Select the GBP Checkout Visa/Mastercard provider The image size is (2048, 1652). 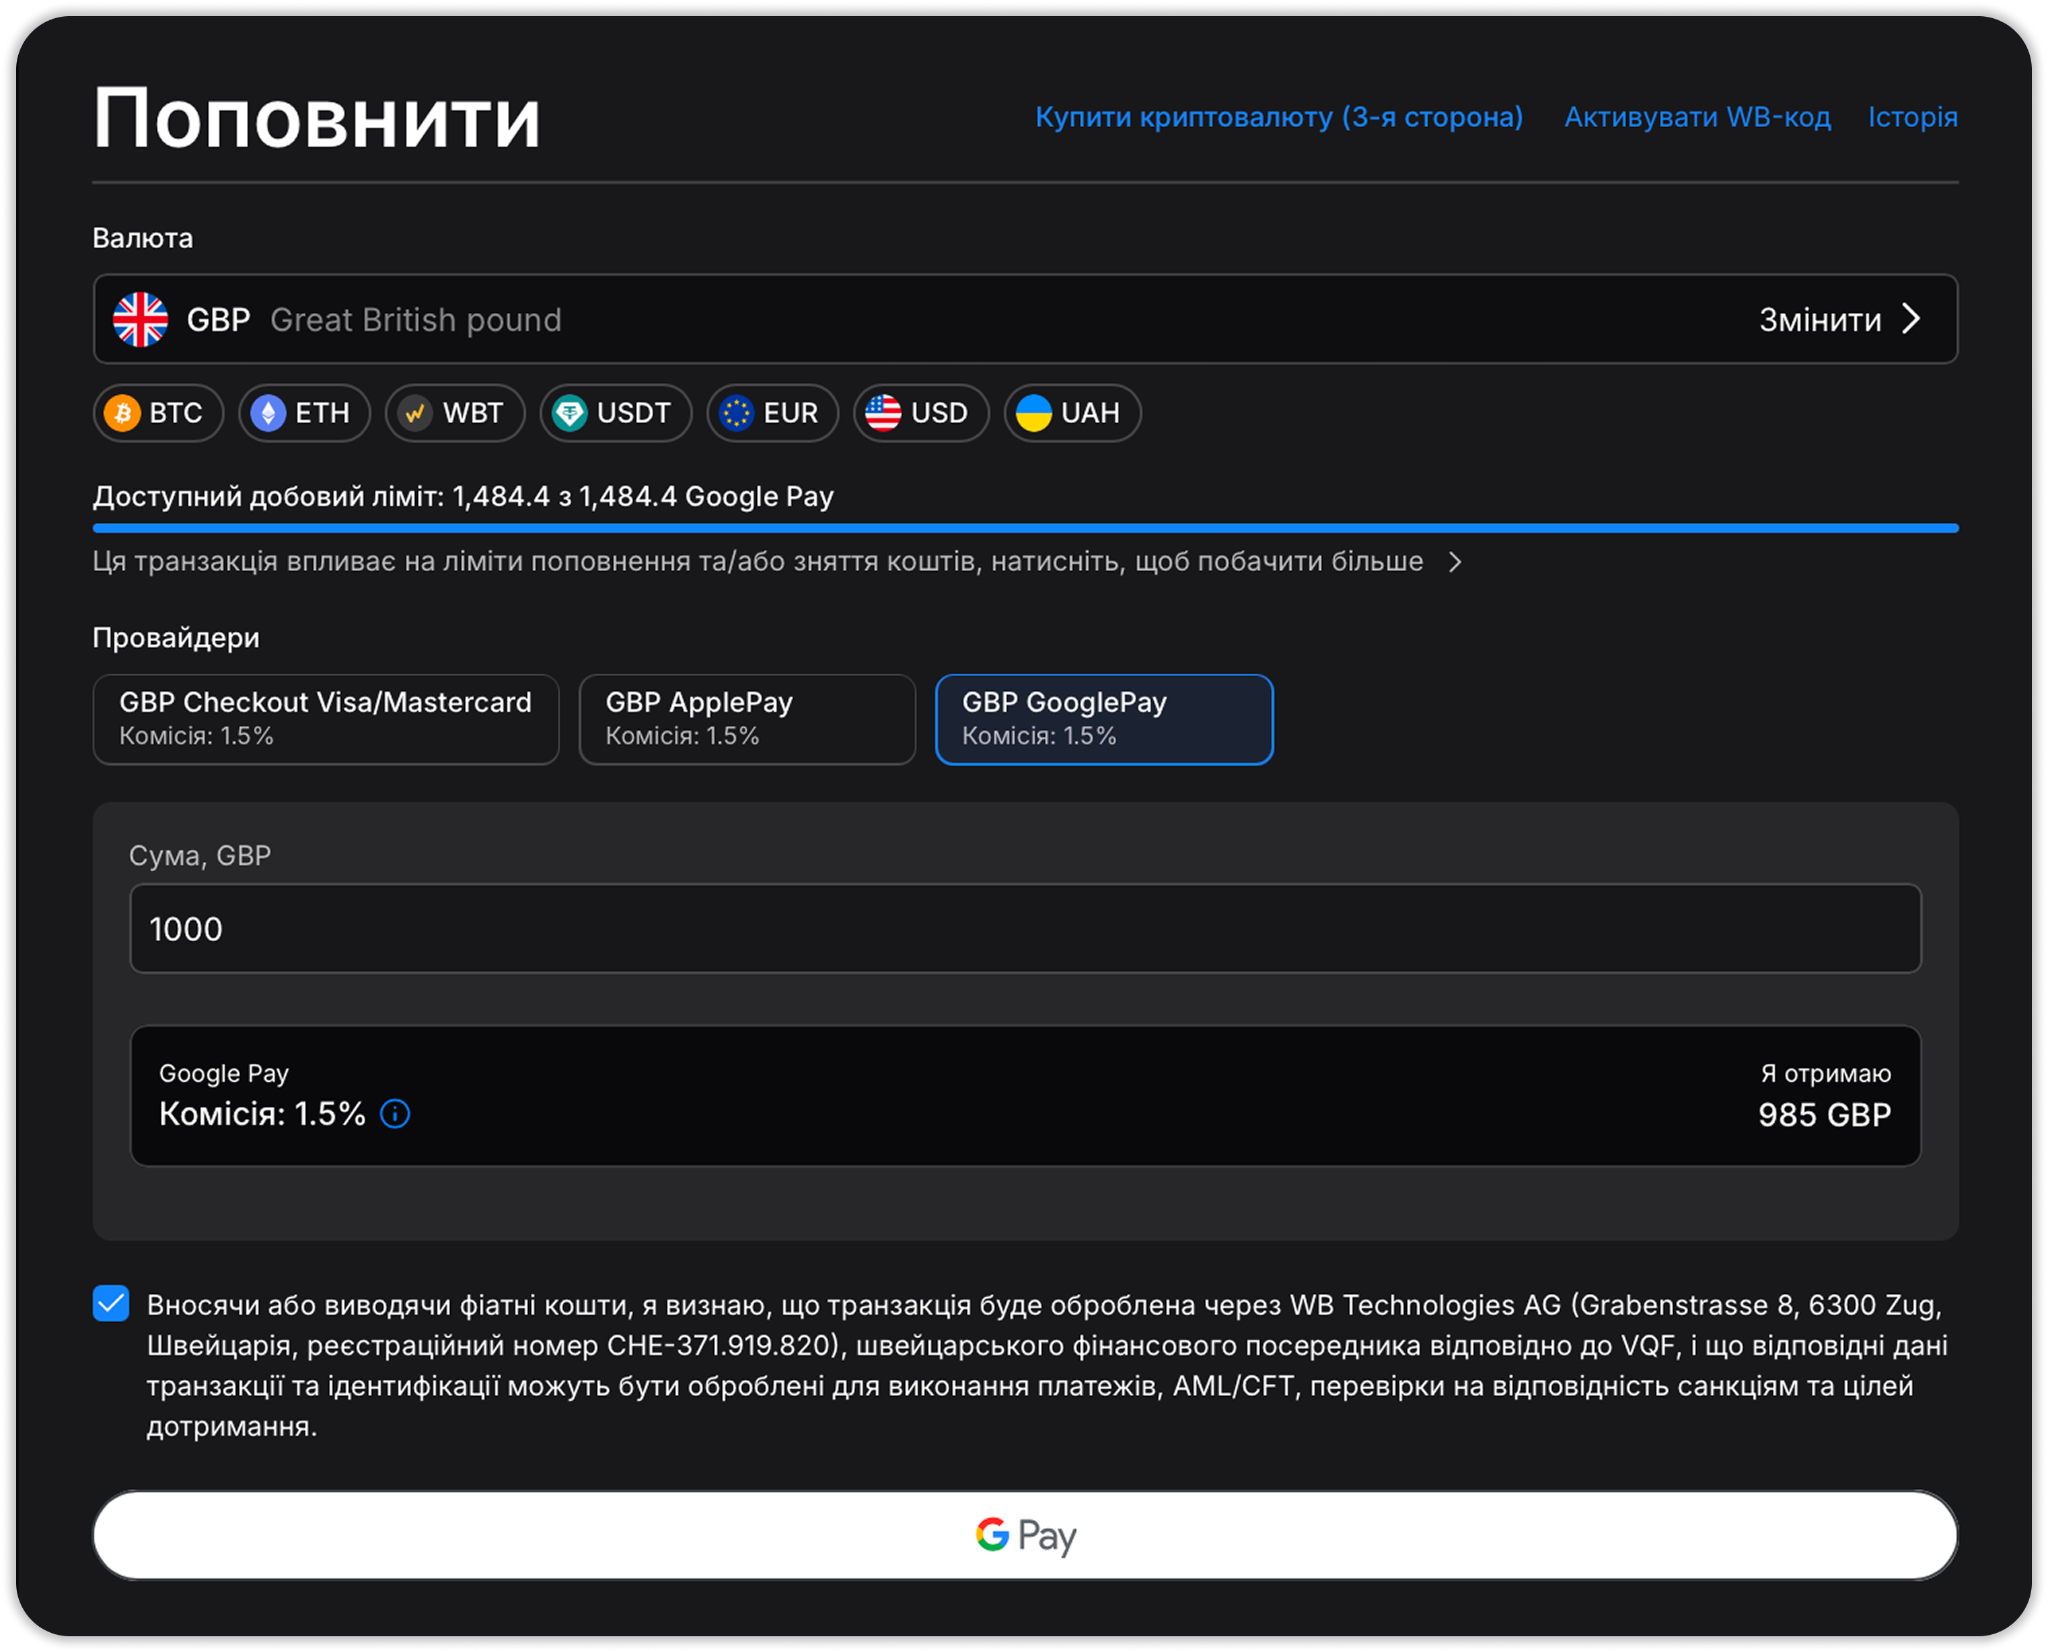point(326,719)
